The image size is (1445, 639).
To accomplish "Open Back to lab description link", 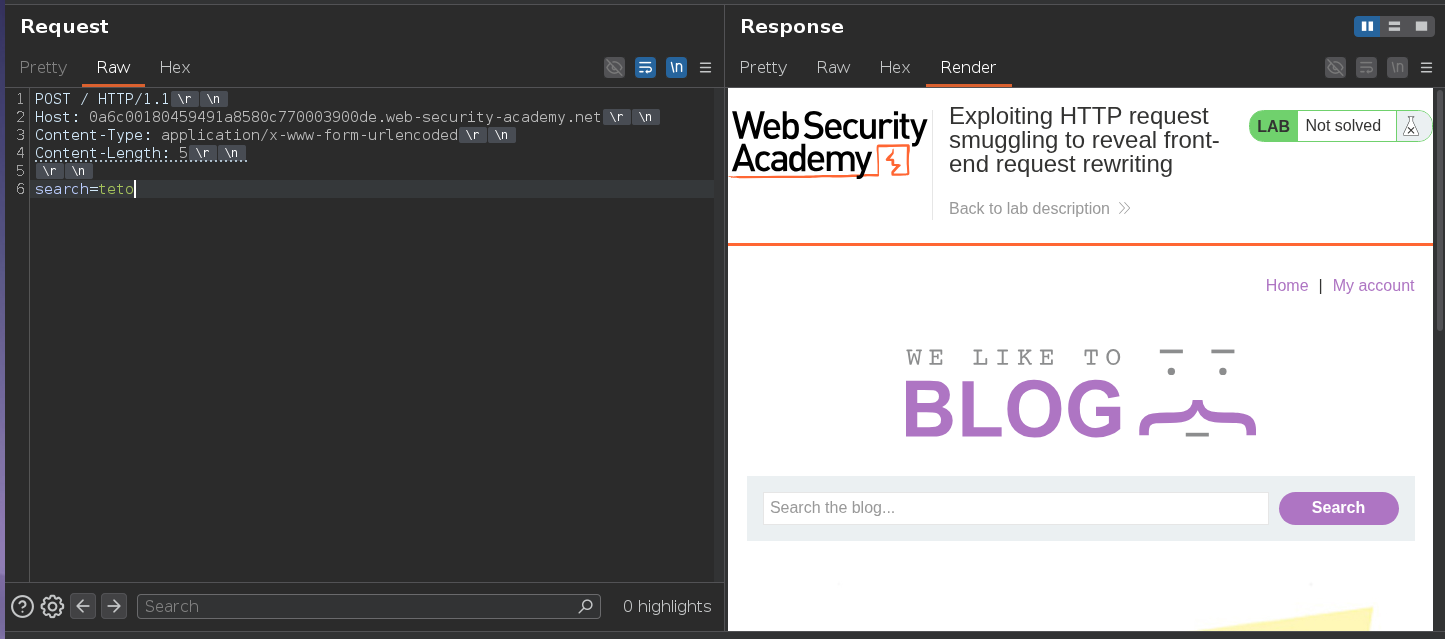I will pyautogui.click(x=1039, y=208).
